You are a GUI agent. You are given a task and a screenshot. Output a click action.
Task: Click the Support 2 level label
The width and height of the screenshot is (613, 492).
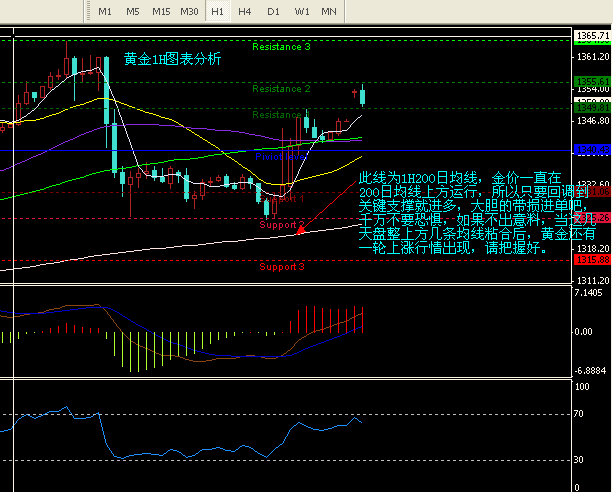pyautogui.click(x=281, y=225)
